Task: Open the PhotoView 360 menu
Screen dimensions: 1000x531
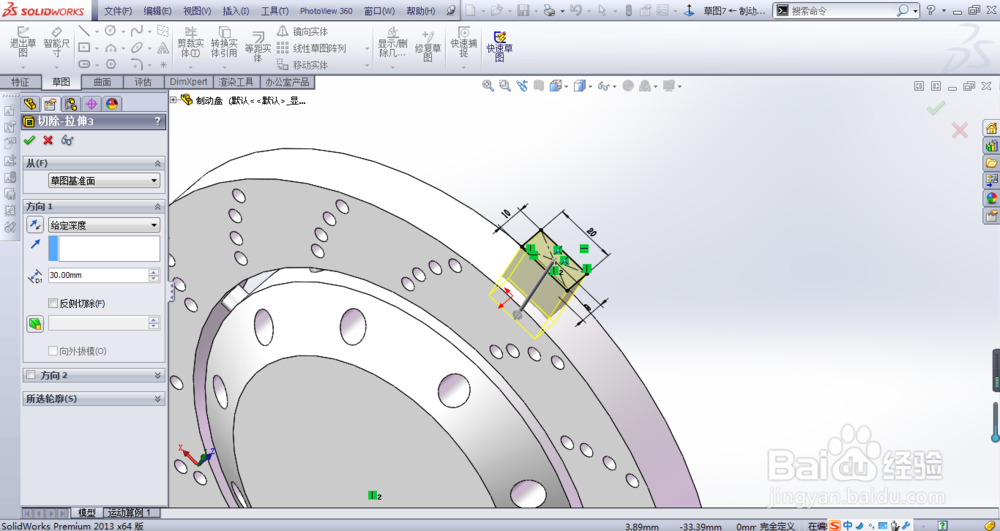Action: tap(326, 11)
